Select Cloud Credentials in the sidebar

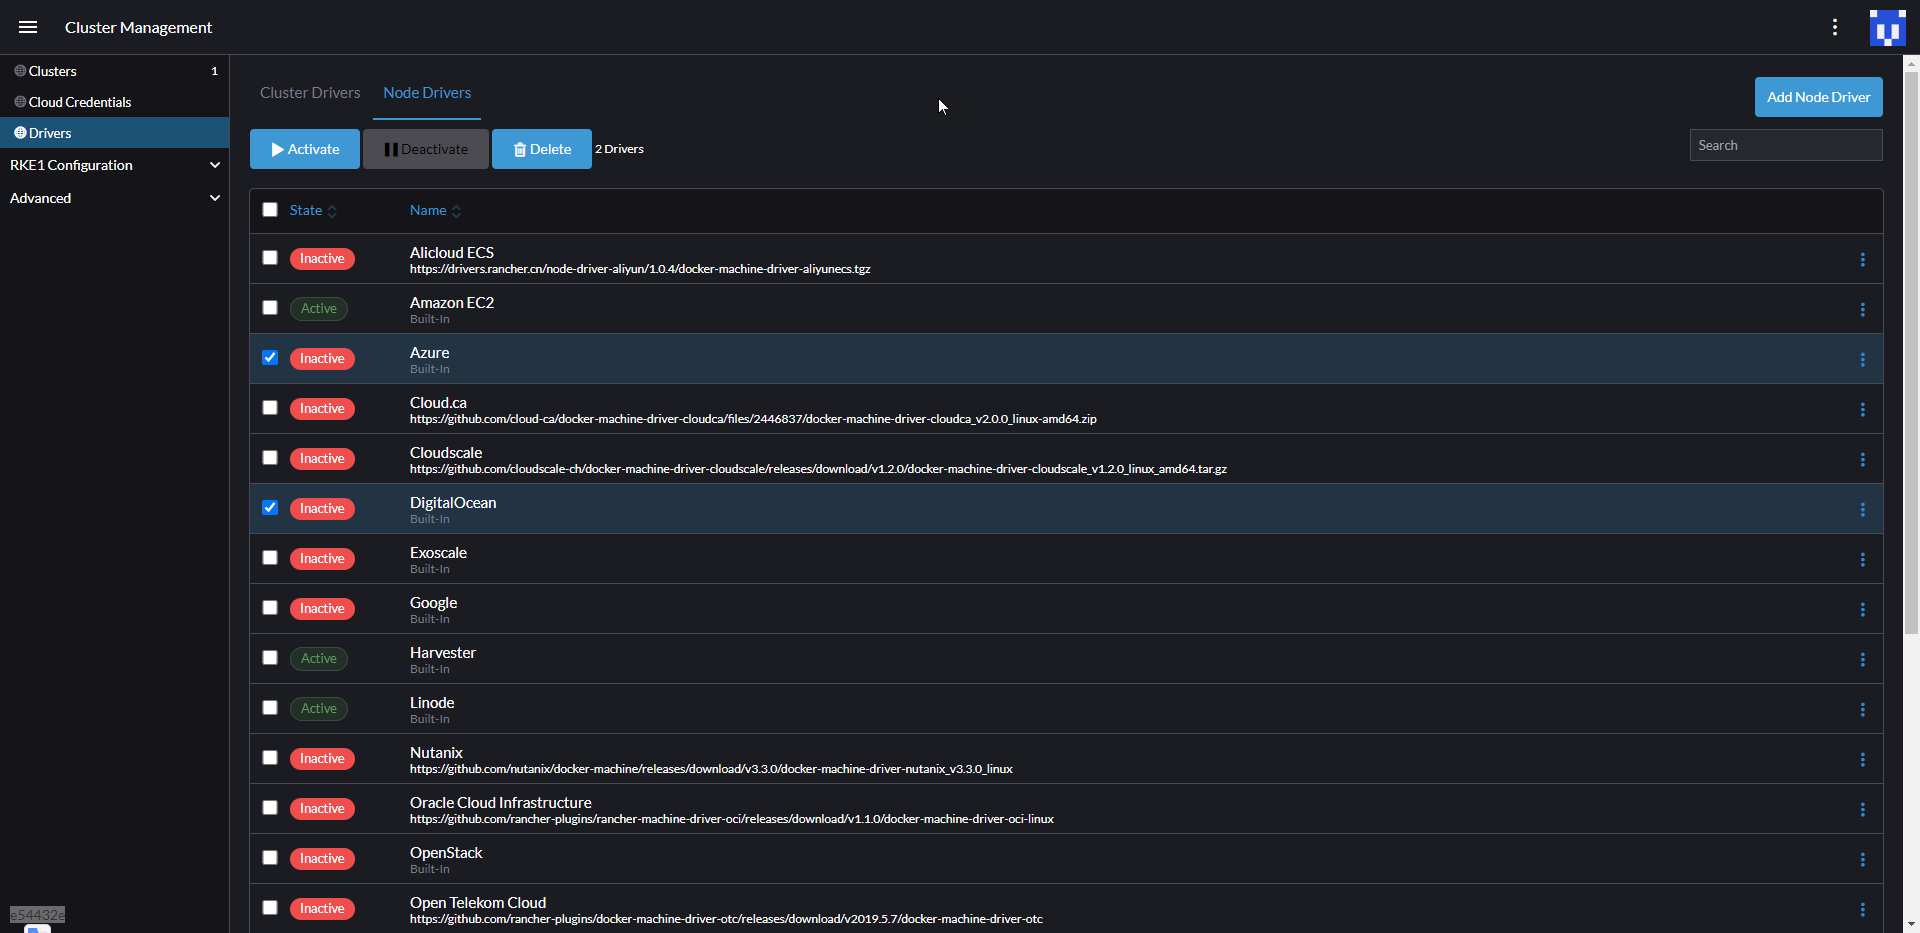tap(79, 101)
